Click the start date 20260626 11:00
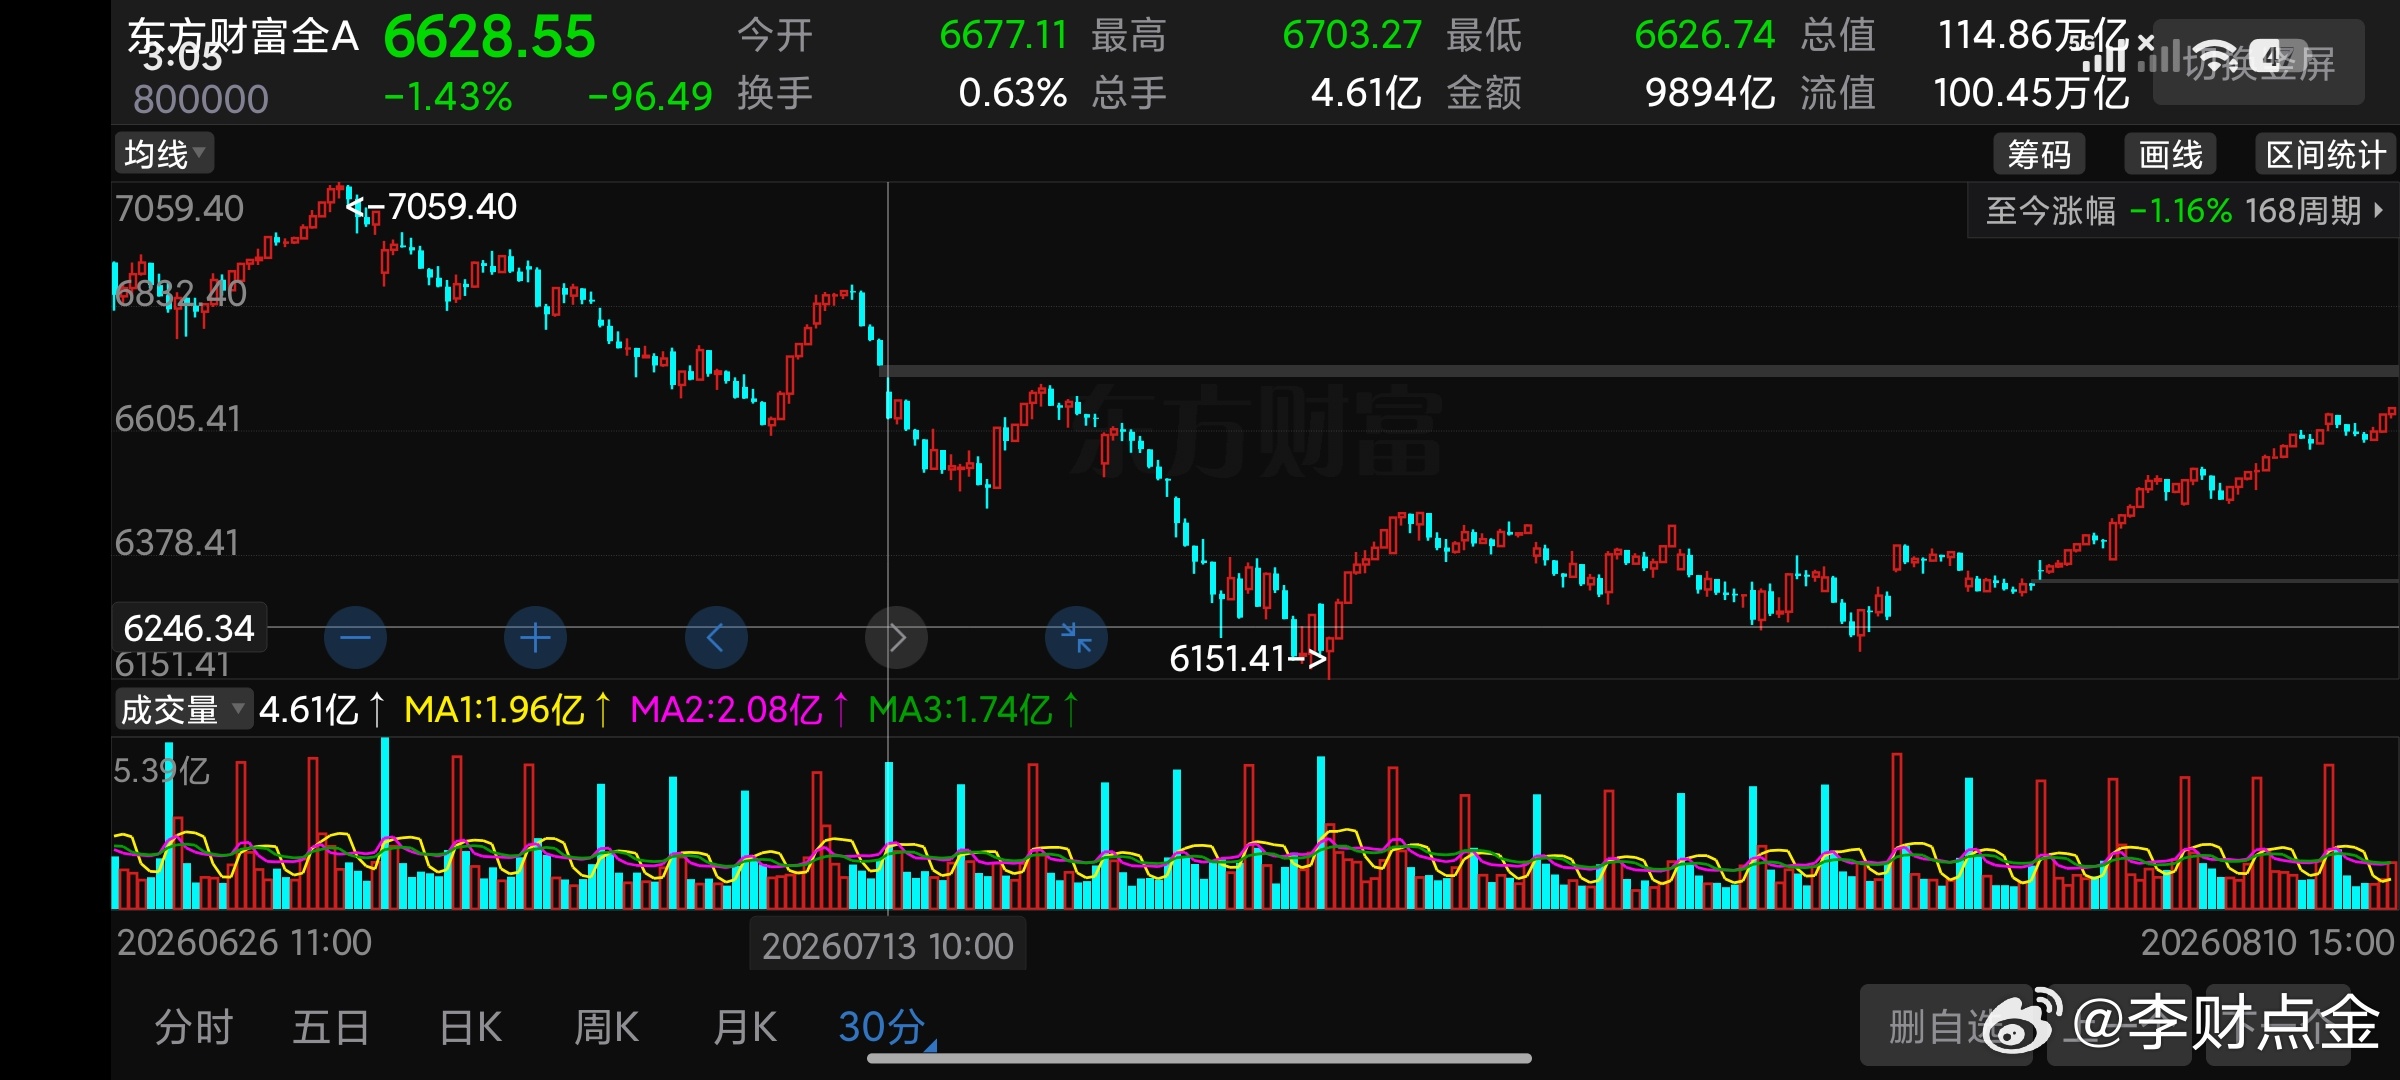The height and width of the screenshot is (1080, 2400). [244, 943]
